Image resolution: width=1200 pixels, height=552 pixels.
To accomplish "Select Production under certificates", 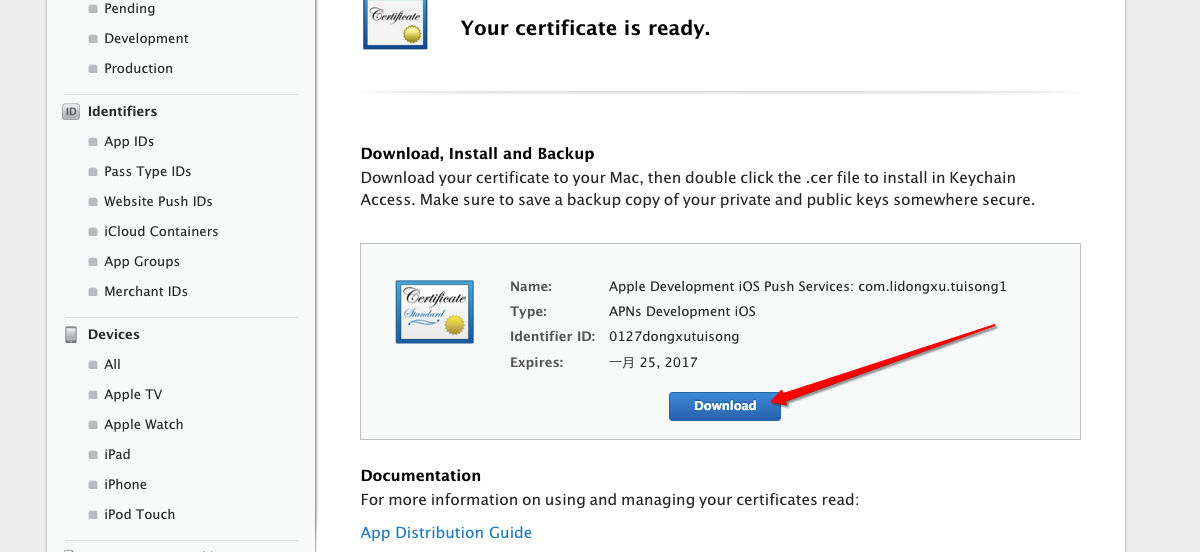I will pyautogui.click(x=138, y=68).
